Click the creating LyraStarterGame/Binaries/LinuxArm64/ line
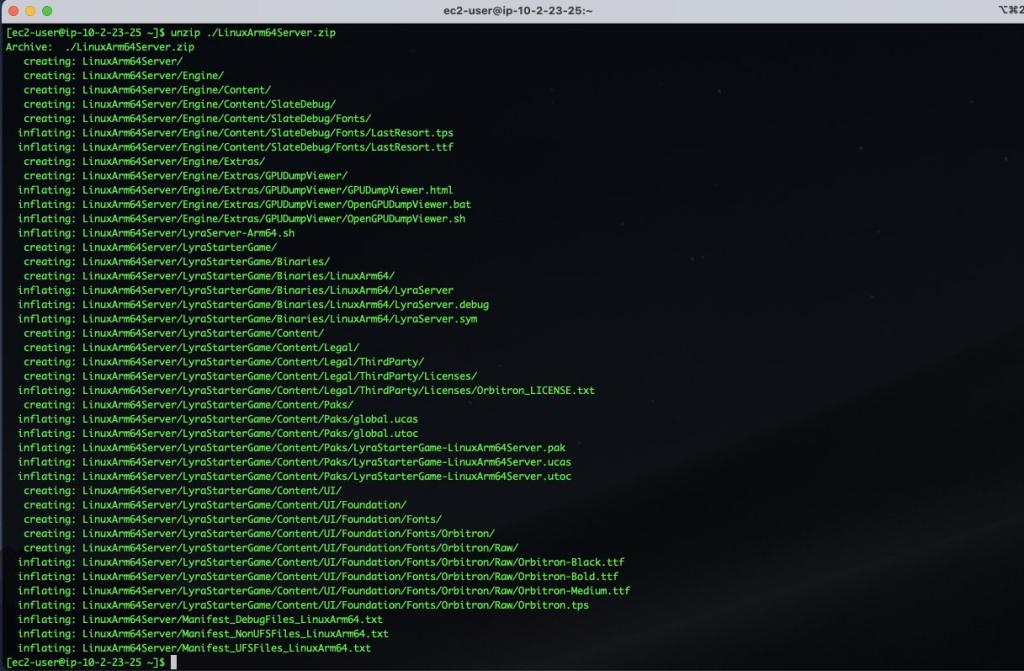The image size is (1024, 671). (209, 276)
